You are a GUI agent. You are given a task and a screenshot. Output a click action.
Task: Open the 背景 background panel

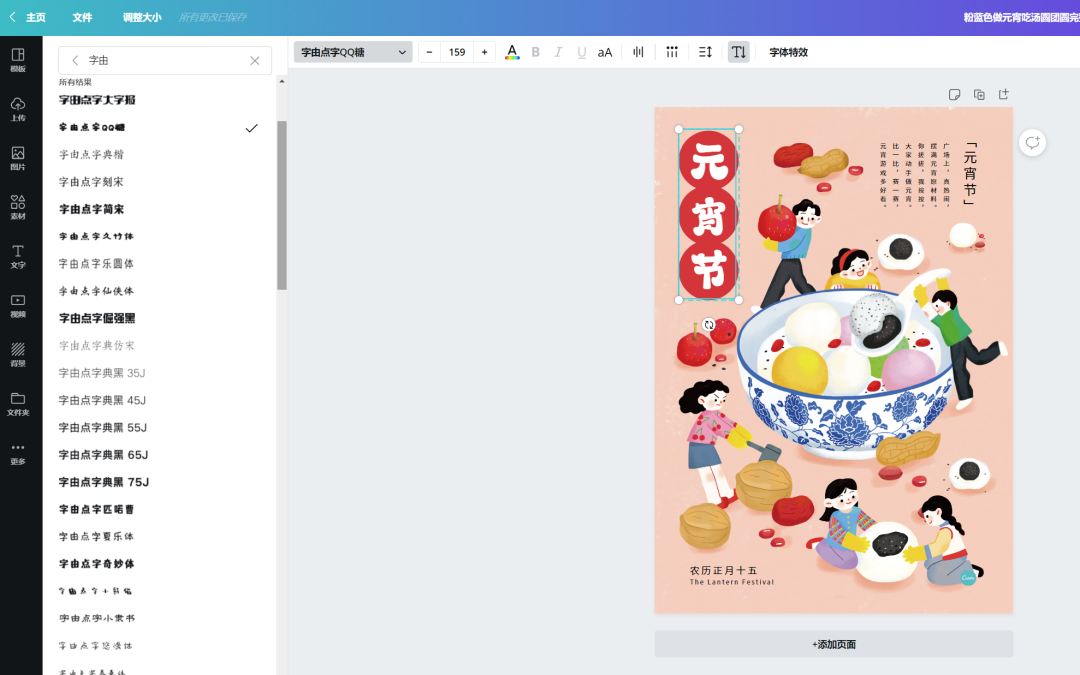pos(18,354)
